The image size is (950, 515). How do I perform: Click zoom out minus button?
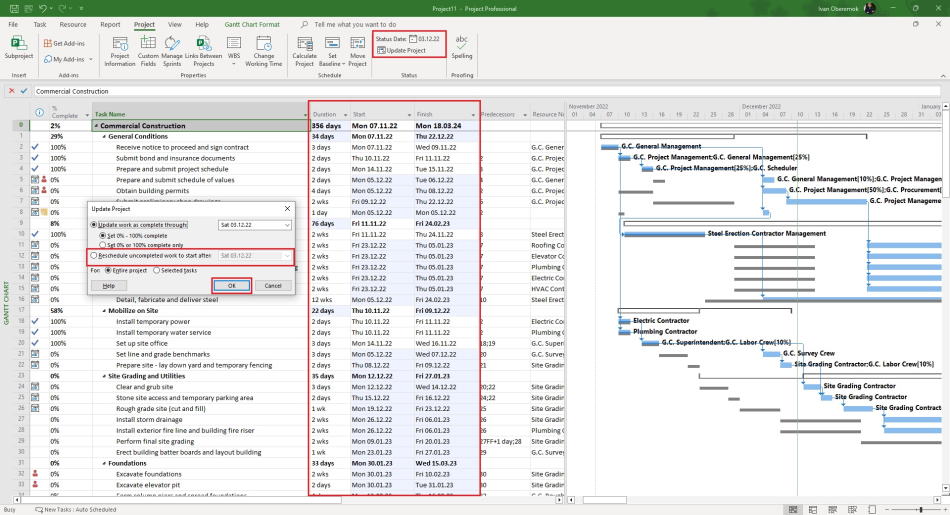coord(887,510)
